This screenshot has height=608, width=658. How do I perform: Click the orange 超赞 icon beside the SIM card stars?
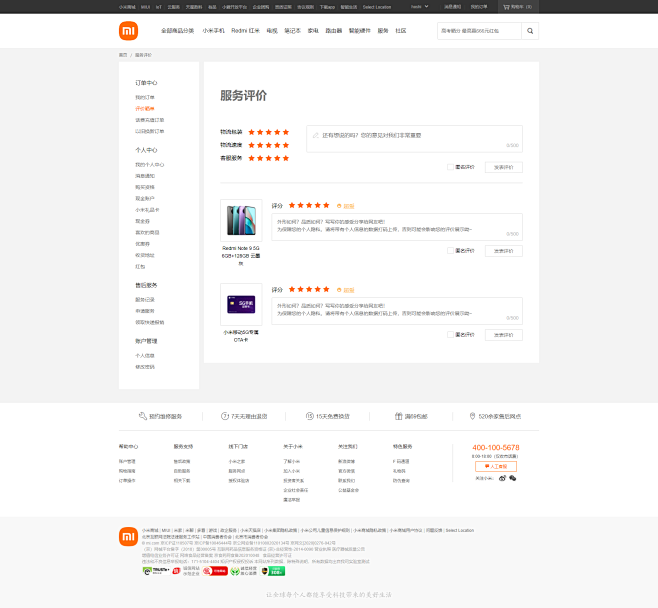[339, 290]
